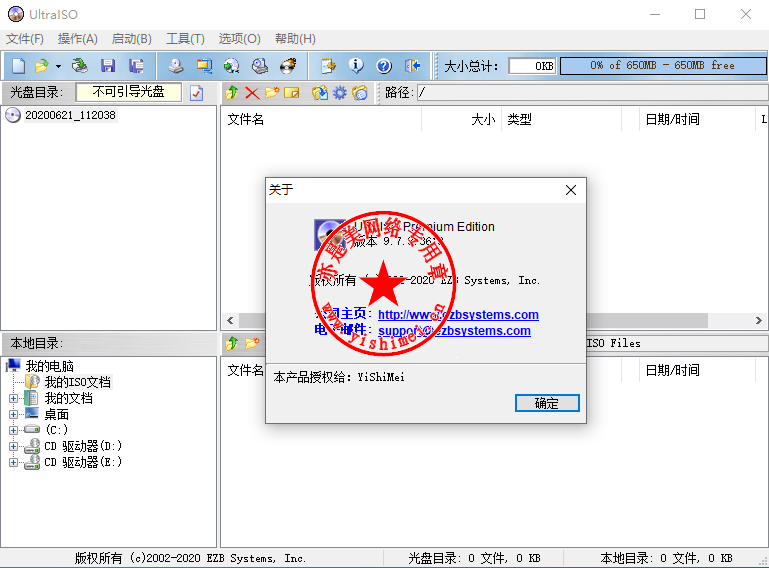Click the blue Help question mark icon
The image size is (769, 568).
click(x=384, y=66)
